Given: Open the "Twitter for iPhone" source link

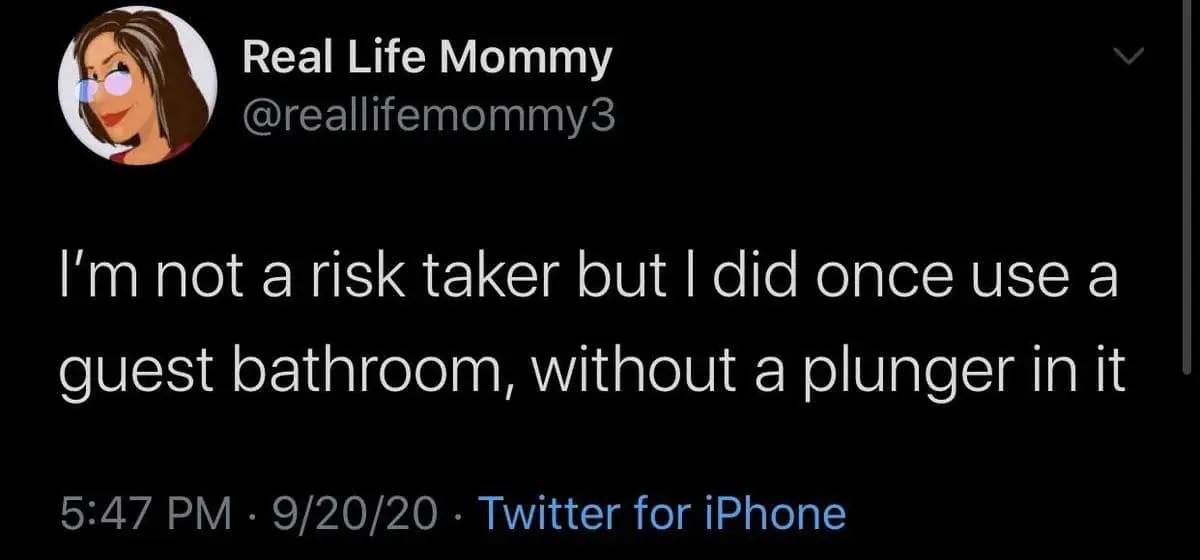Looking at the screenshot, I should (x=663, y=513).
